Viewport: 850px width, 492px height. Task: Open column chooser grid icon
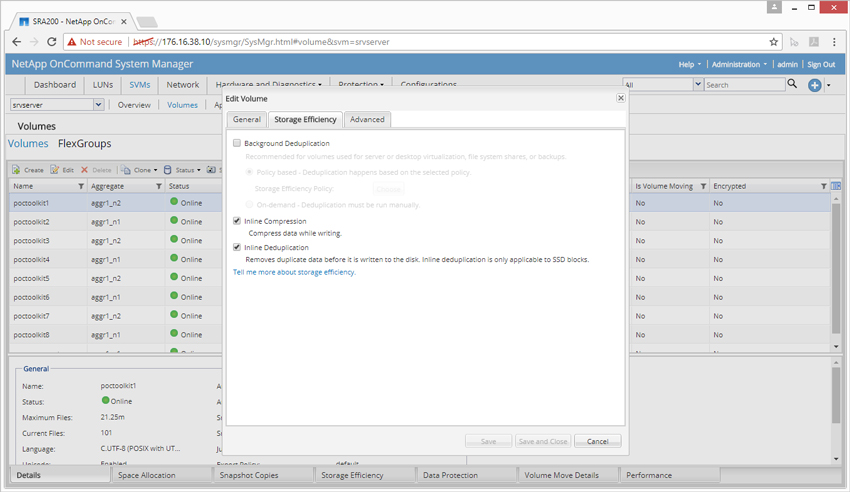click(x=836, y=186)
